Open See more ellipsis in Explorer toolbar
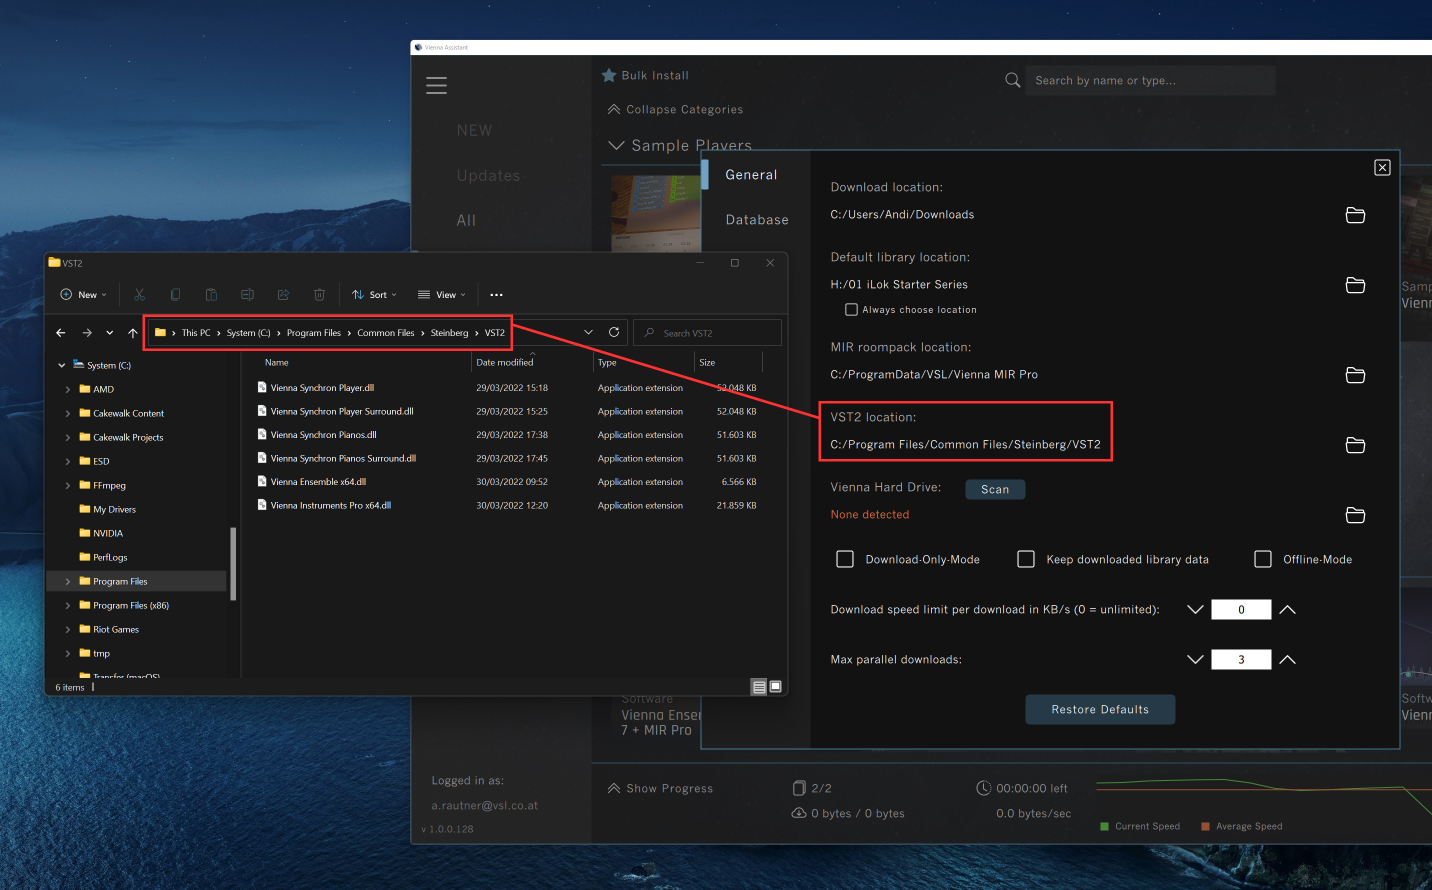This screenshot has width=1432, height=890. 496,295
